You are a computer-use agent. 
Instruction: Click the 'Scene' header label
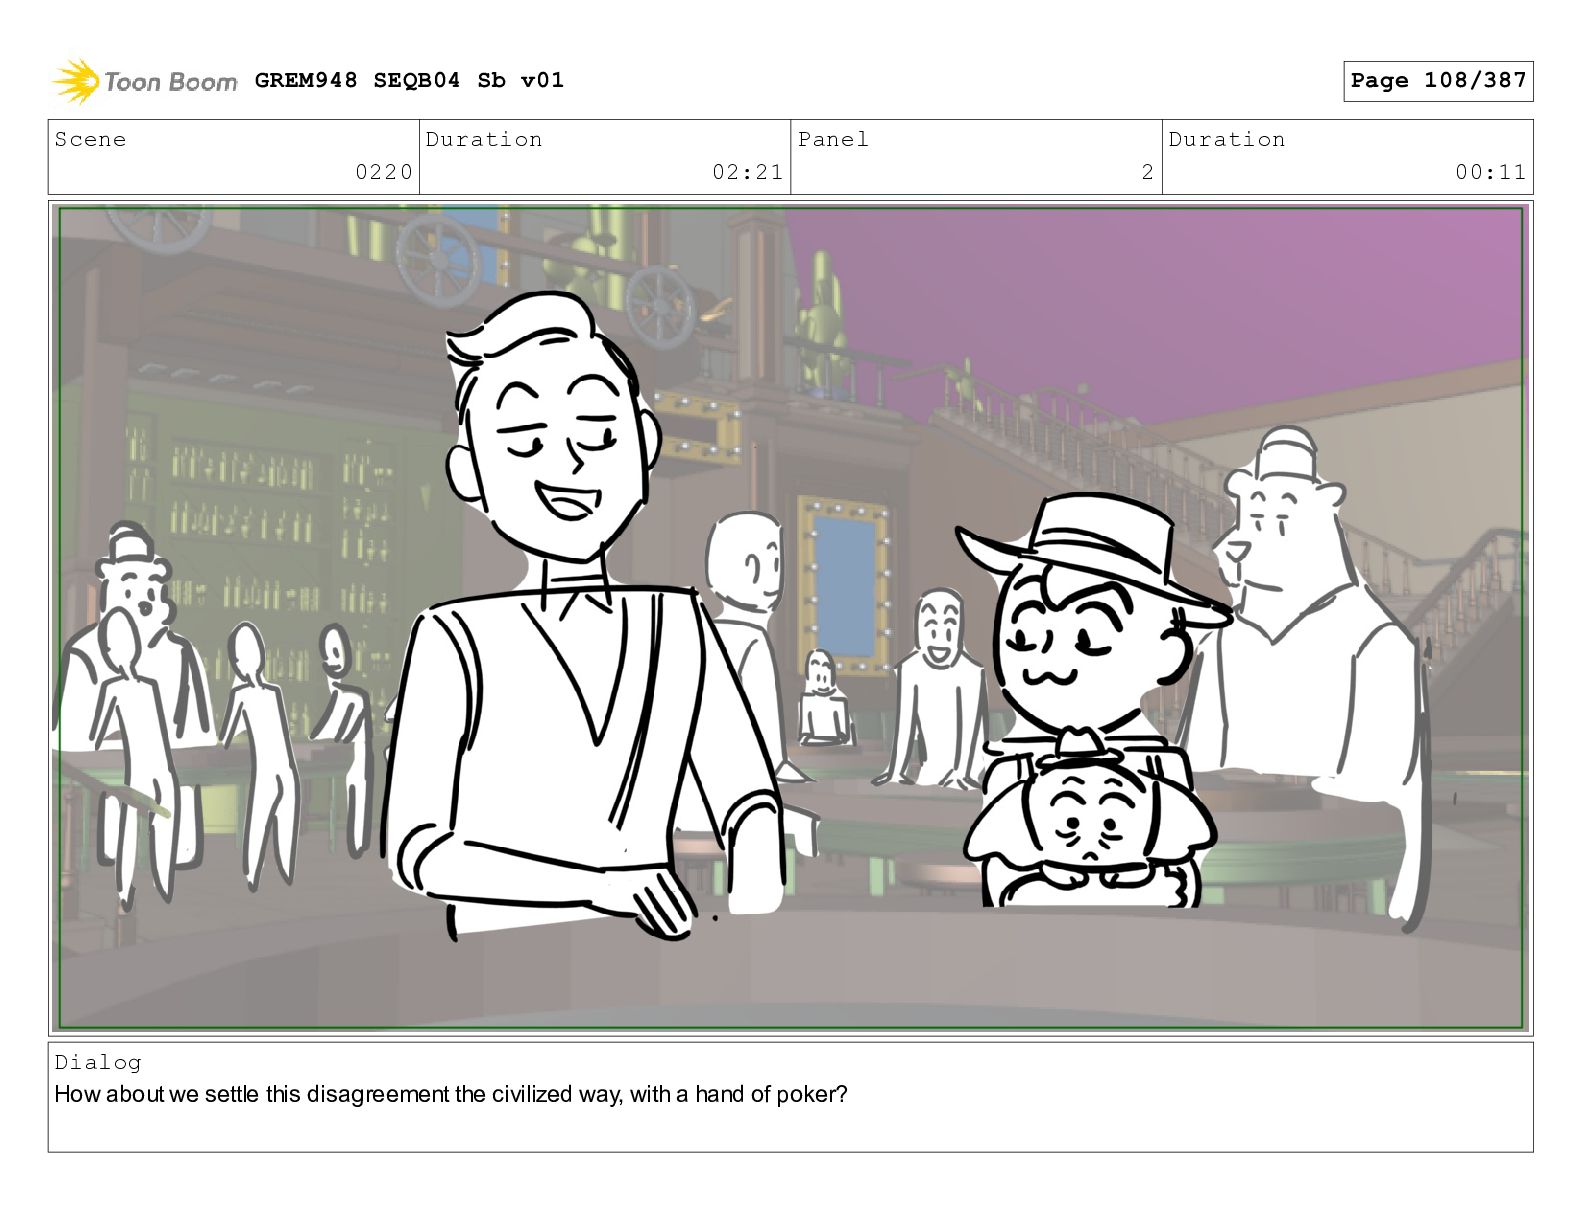(90, 139)
